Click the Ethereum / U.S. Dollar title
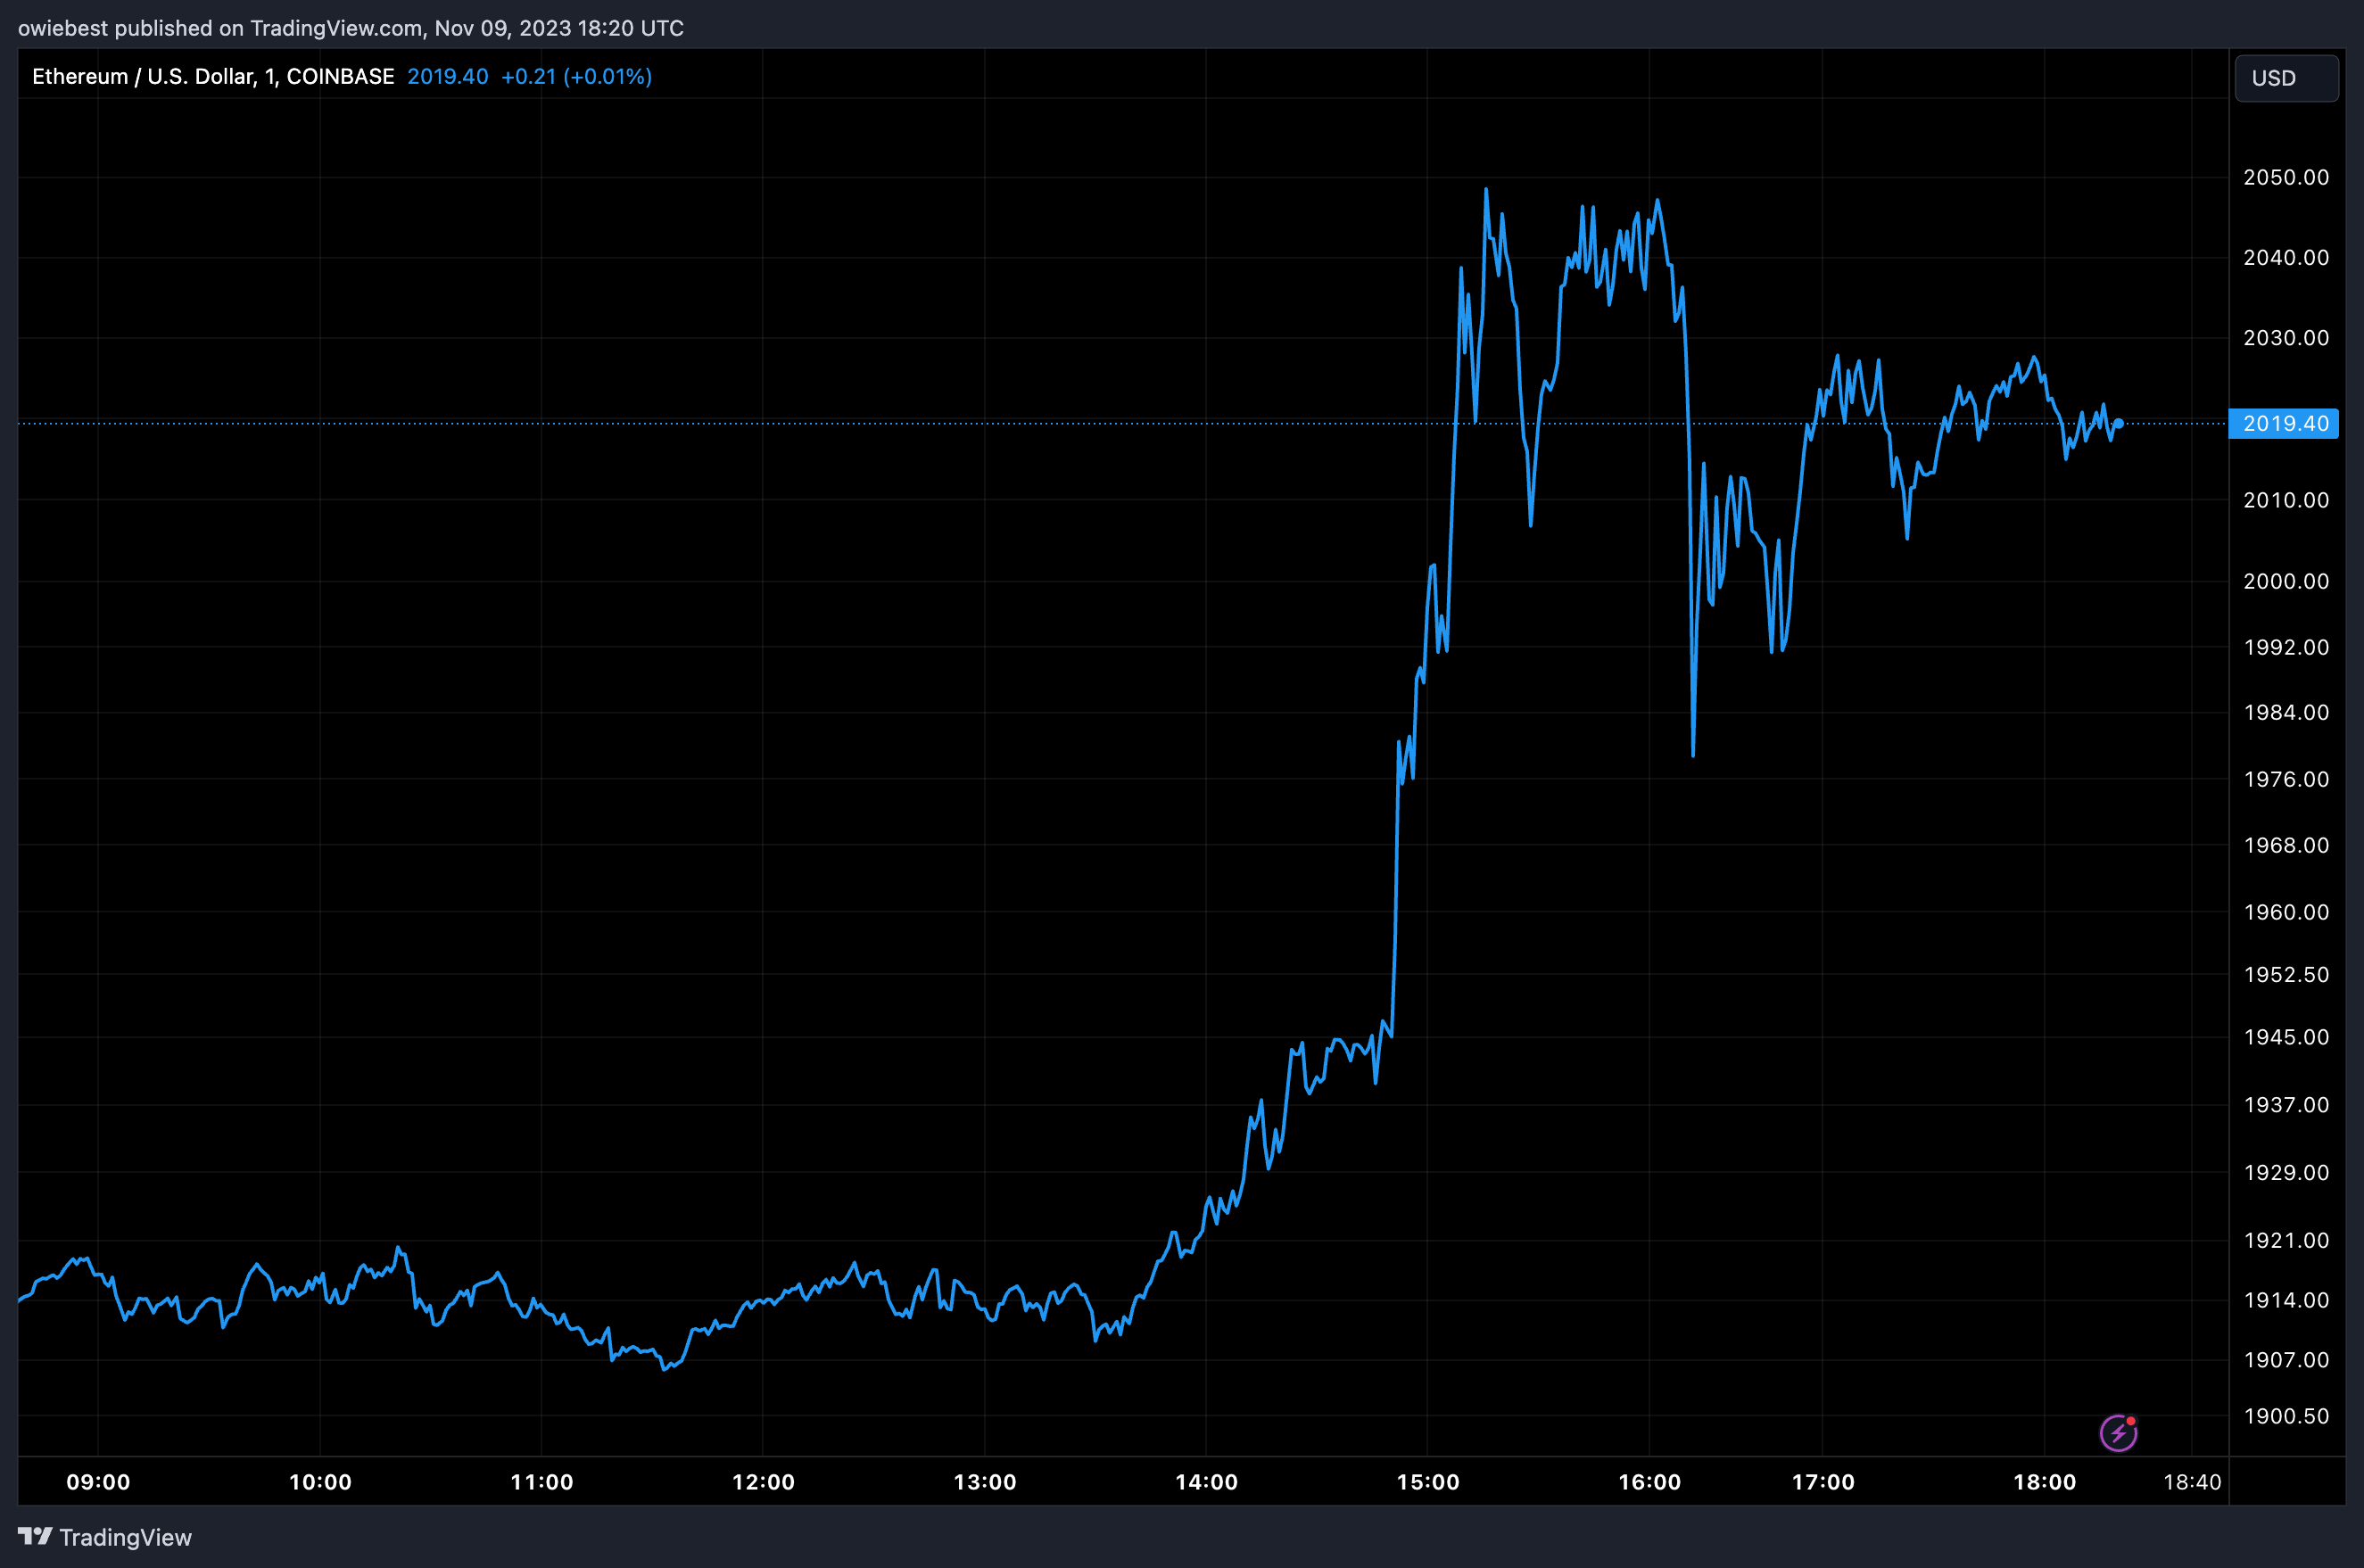 [x=213, y=77]
